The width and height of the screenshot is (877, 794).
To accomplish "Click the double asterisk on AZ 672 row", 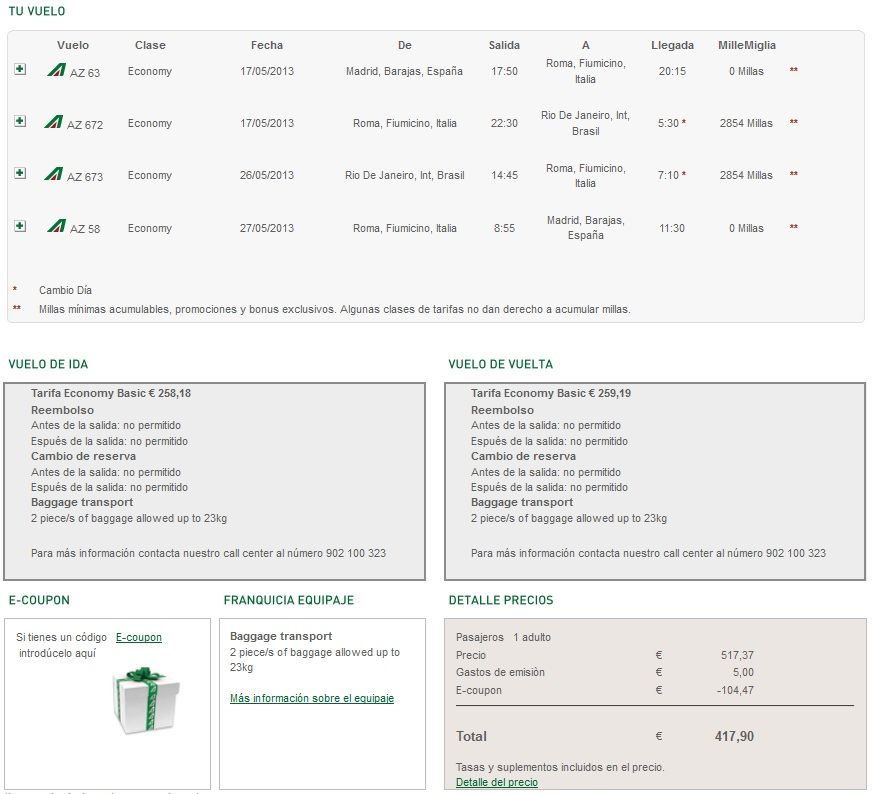I will click(793, 122).
